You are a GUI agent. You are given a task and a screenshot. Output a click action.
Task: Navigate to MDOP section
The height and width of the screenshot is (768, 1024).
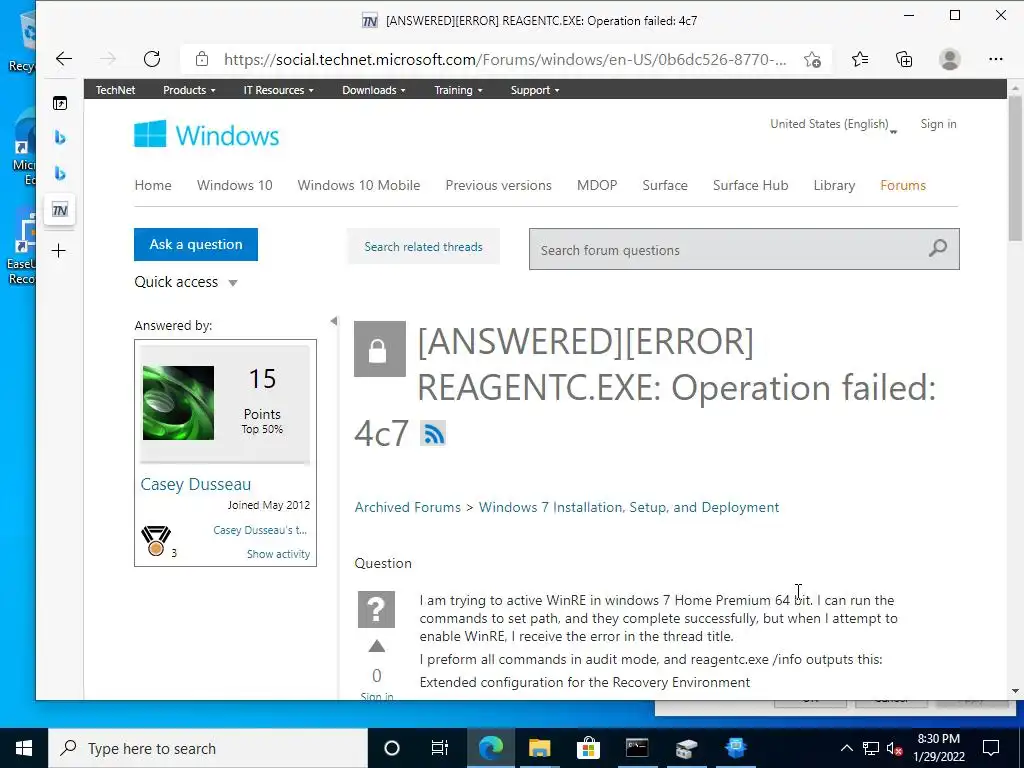[x=597, y=185]
